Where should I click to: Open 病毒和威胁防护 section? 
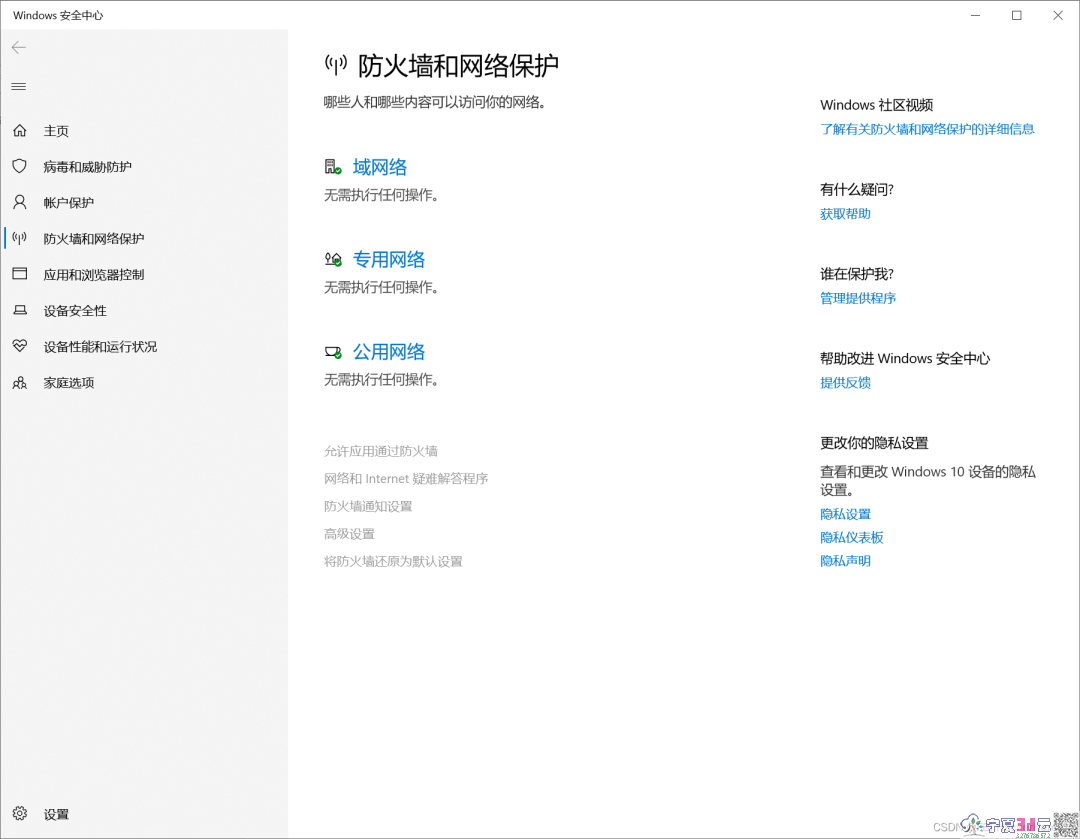(87, 167)
